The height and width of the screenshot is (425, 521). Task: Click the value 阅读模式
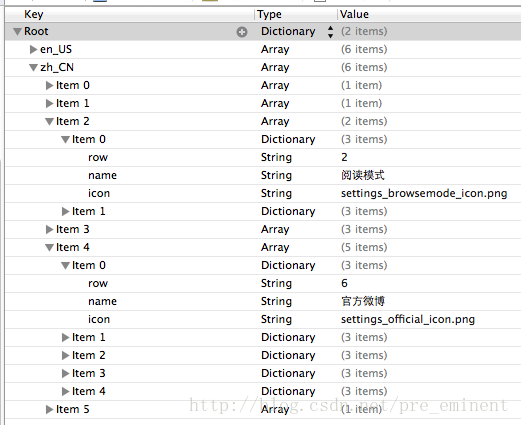[363, 175]
